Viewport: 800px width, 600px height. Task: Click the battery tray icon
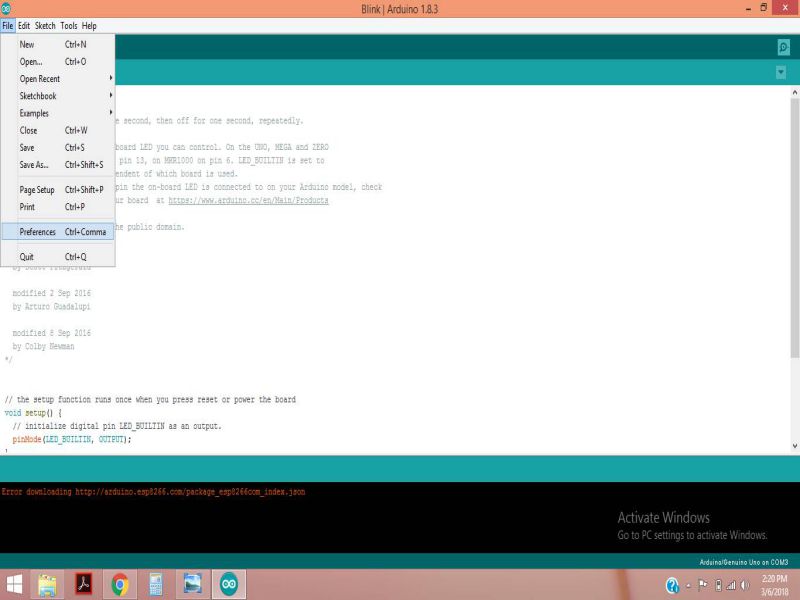pos(718,585)
